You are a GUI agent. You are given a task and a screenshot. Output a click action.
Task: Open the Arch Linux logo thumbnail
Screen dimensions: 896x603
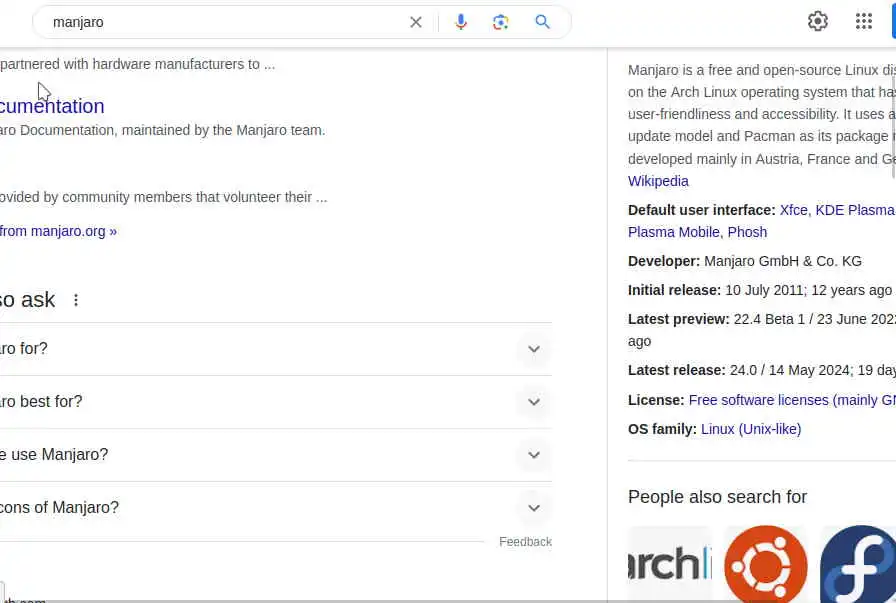[x=670, y=564]
